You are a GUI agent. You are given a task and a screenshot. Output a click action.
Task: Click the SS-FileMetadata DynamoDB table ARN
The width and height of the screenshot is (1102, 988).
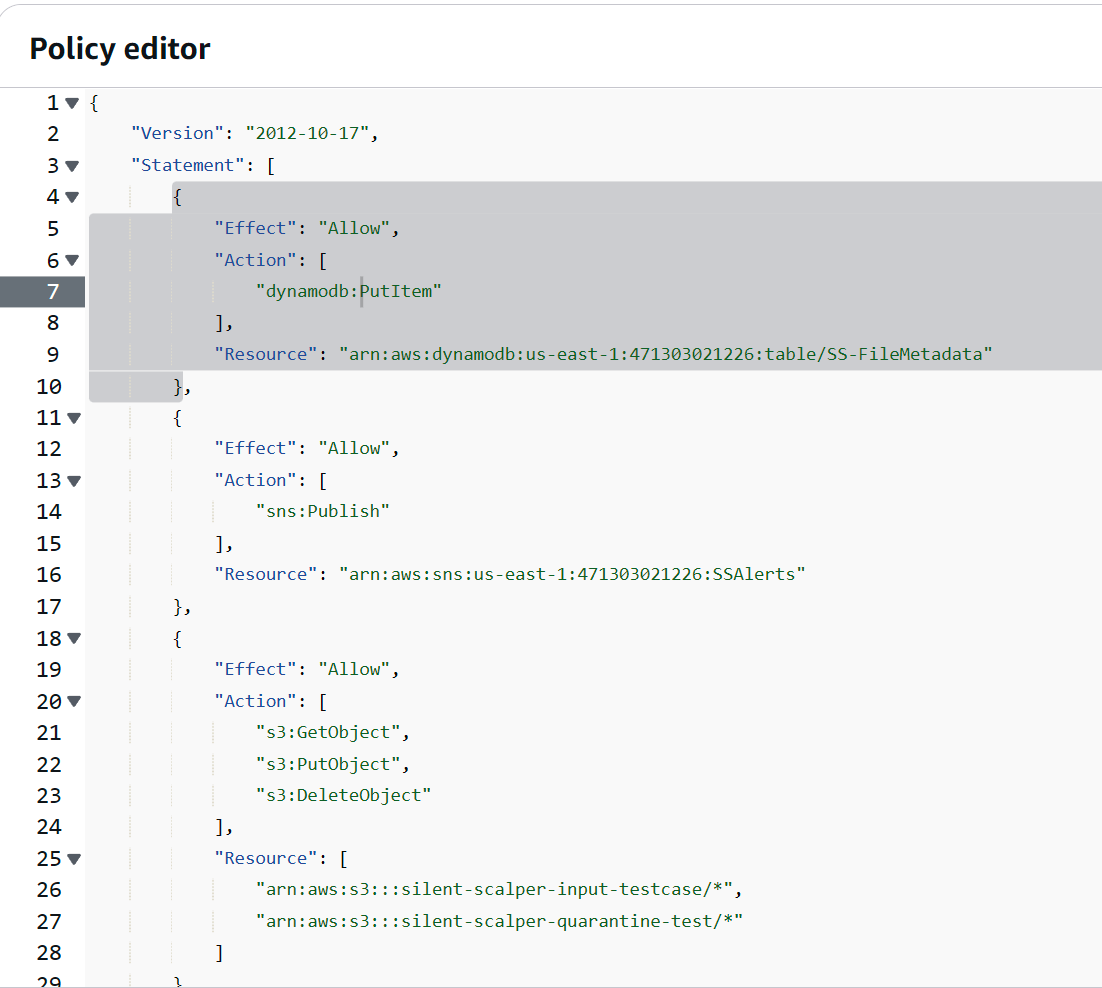(x=666, y=354)
